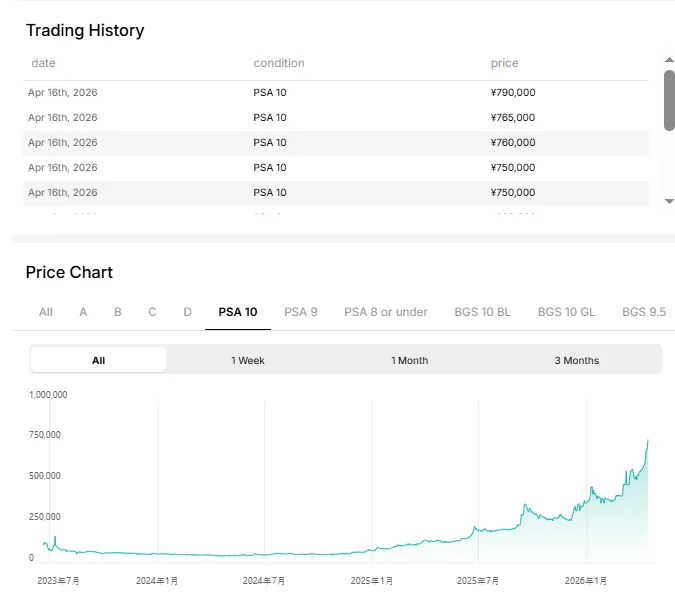Open the PSA 9 condition tab

(x=301, y=312)
